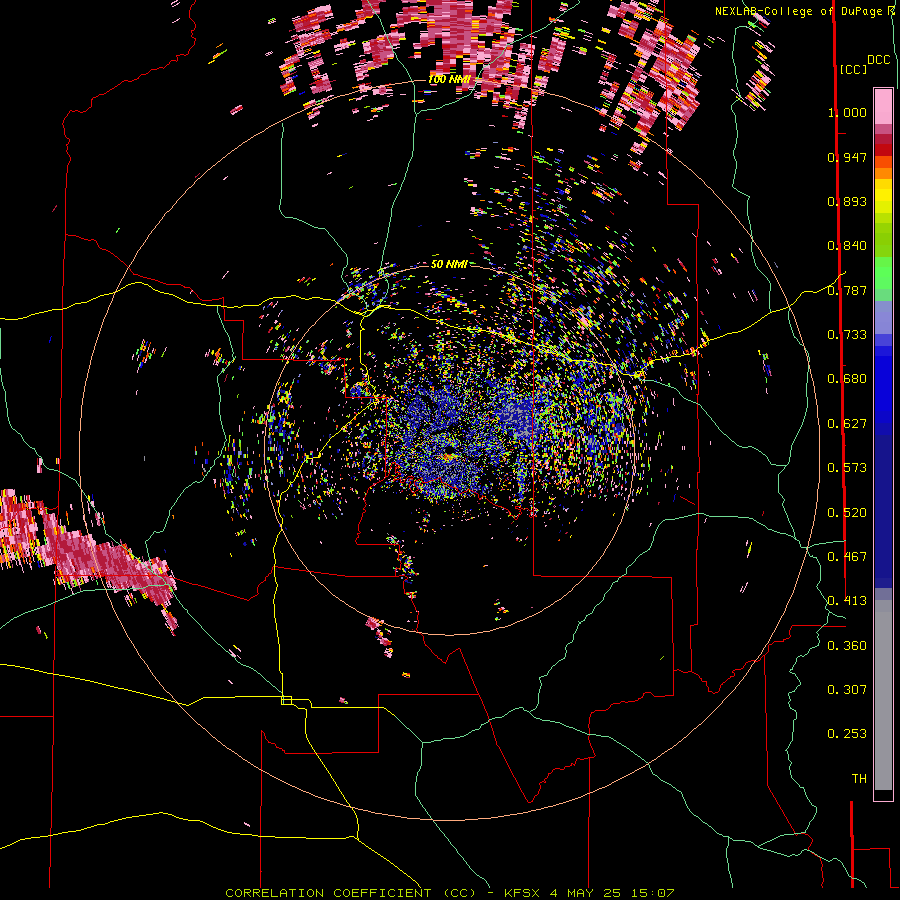Select the 0.680 scale value
Viewport: 900px width, 900px height.
(847, 379)
